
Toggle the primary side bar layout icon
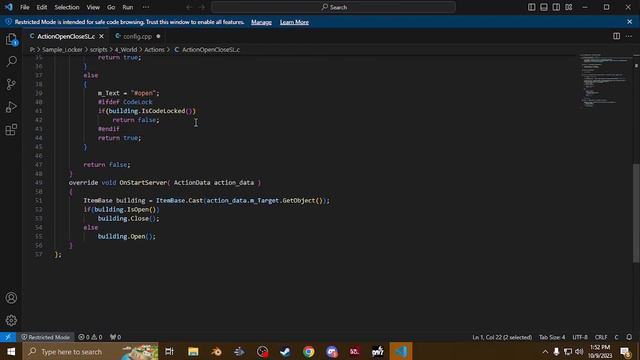click(531, 7)
